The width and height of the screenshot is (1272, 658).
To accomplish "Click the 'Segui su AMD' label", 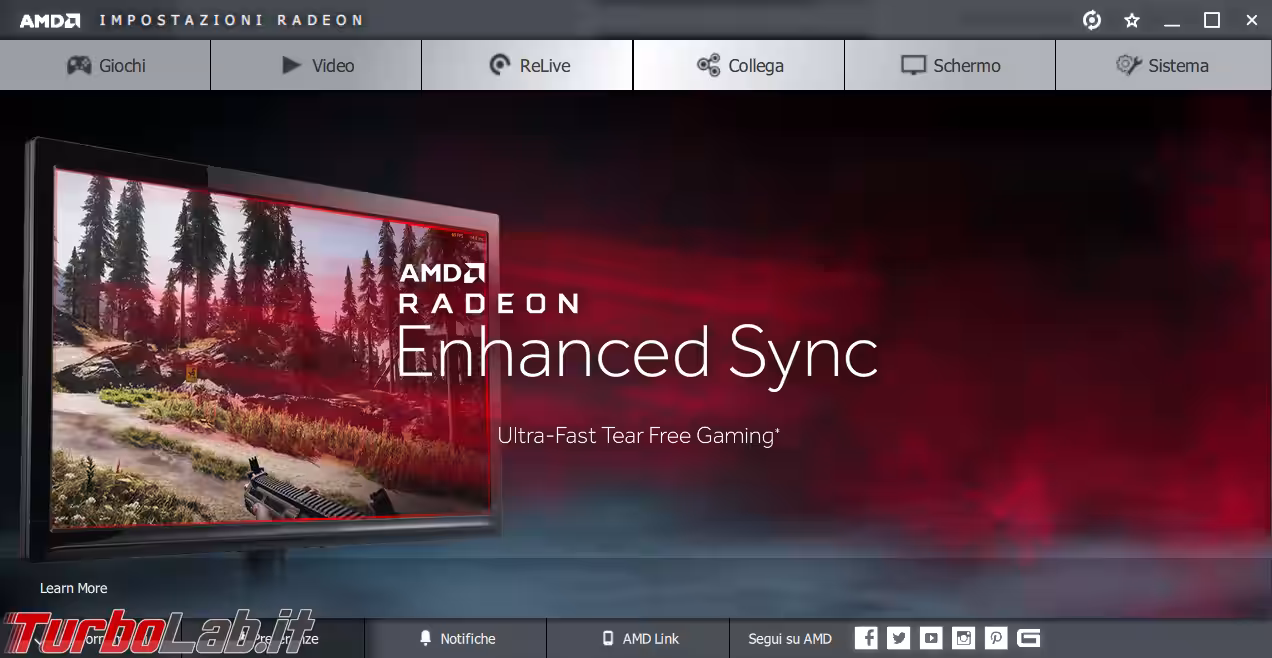I will (790, 638).
